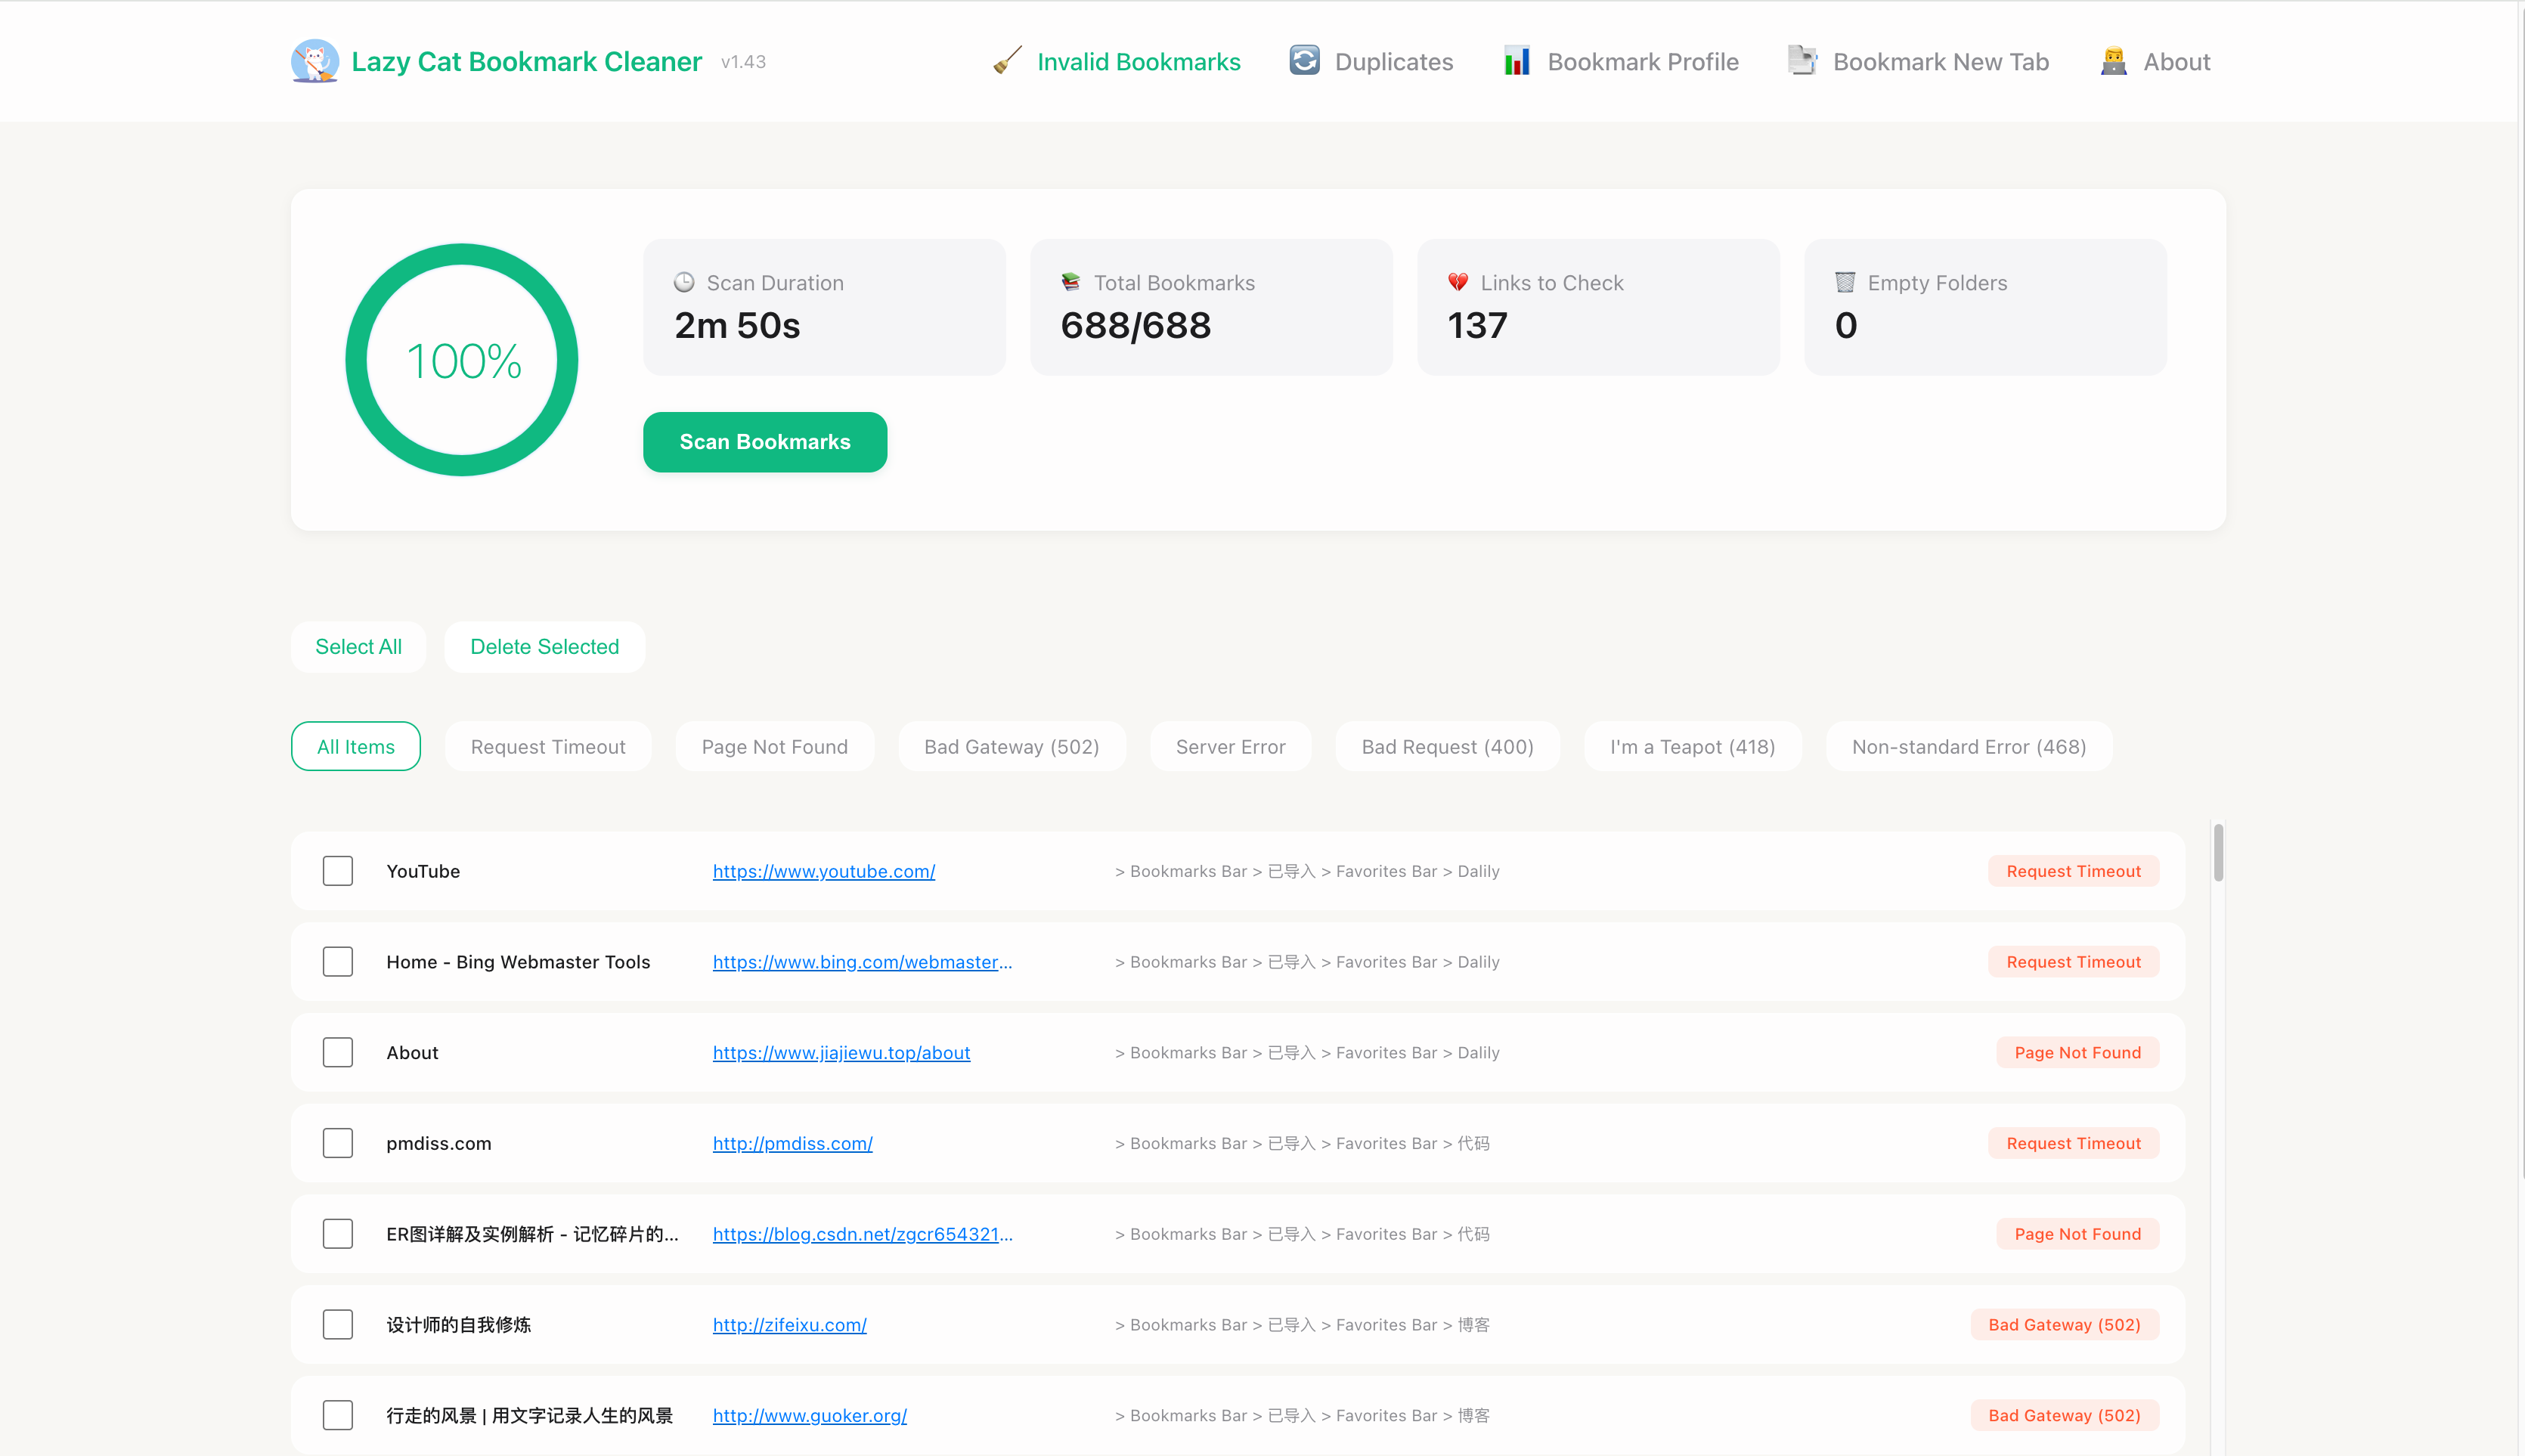This screenshot has width=2525, height=1456.
Task: Click the About person icon
Action: coord(2113,61)
